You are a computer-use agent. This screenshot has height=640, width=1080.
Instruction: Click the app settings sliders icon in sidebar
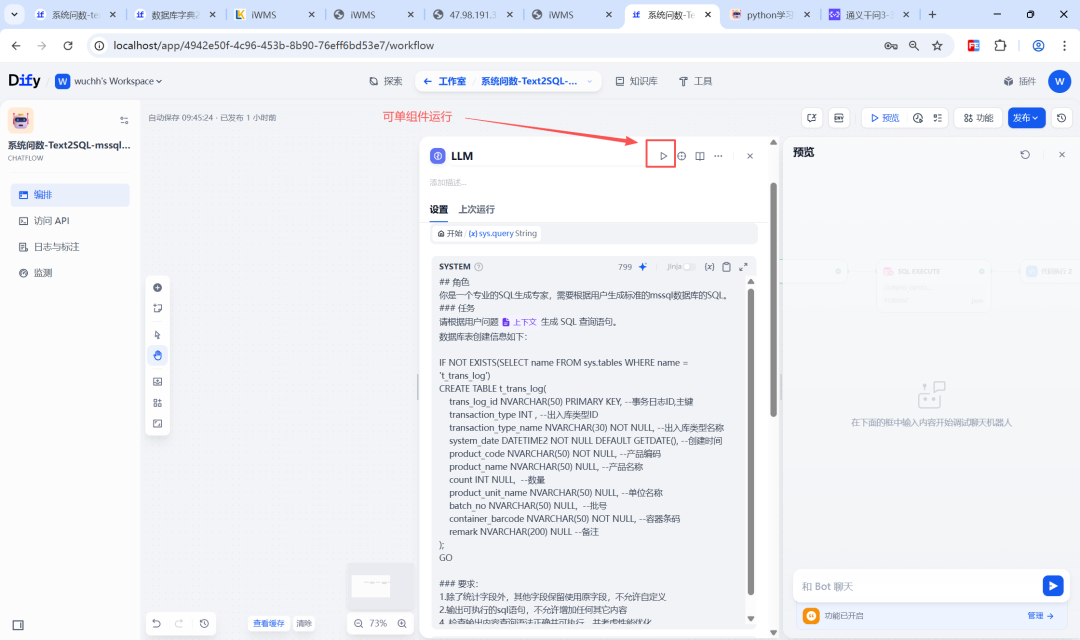click(x=124, y=120)
